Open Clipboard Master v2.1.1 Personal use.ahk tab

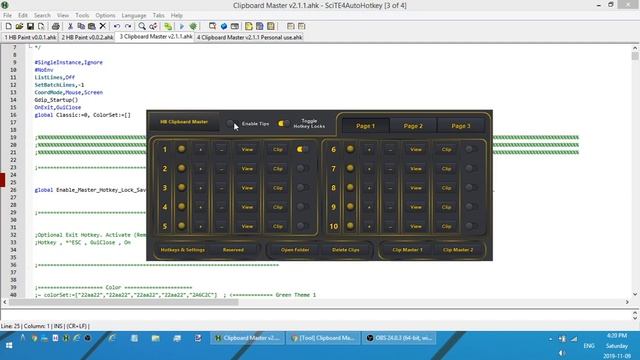pos(249,37)
